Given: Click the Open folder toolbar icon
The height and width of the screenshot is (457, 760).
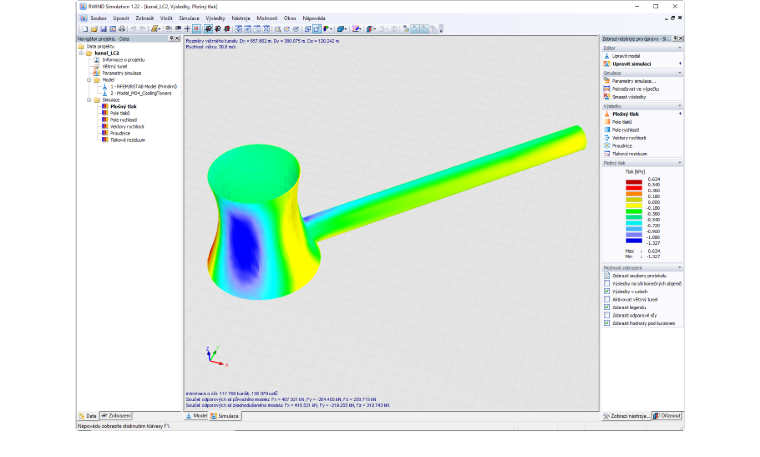Looking at the screenshot, I should 95,29.
